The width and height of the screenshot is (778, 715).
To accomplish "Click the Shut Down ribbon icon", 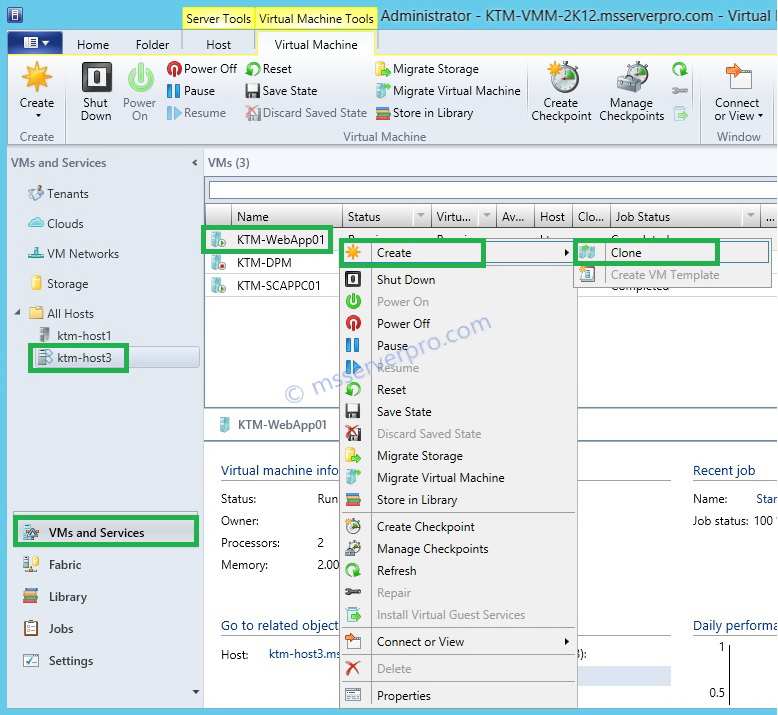I will pos(96,77).
